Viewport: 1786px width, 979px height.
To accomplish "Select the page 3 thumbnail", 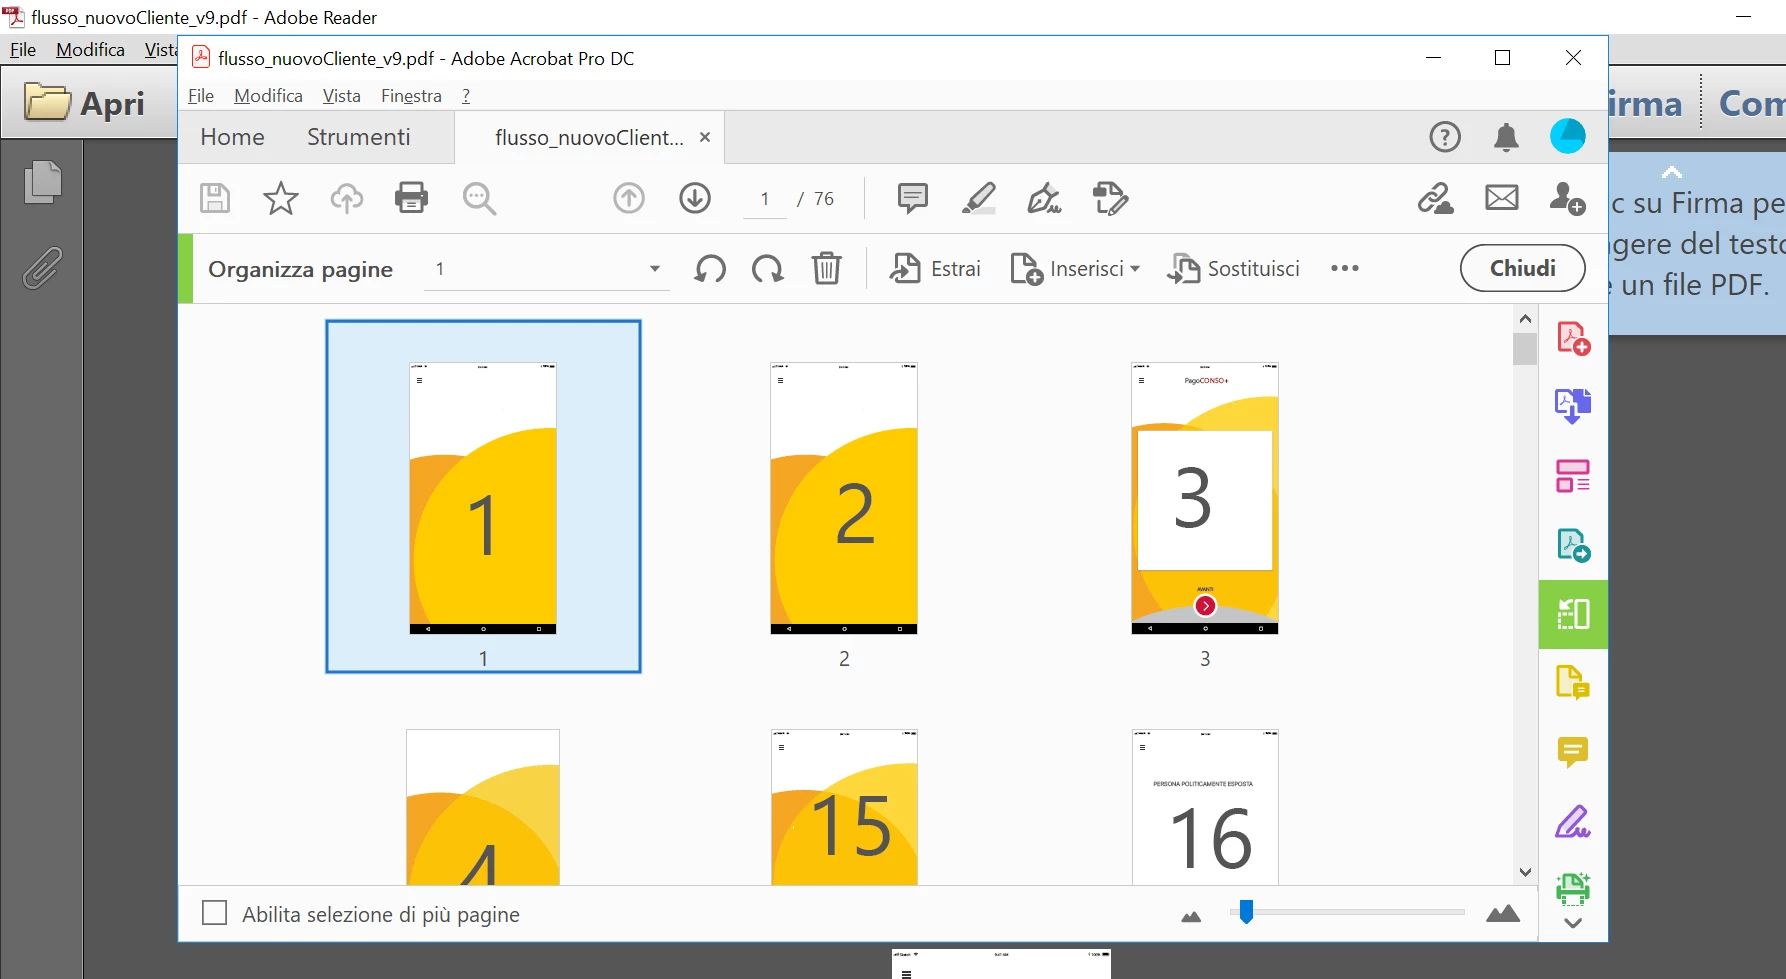I will coord(1205,497).
